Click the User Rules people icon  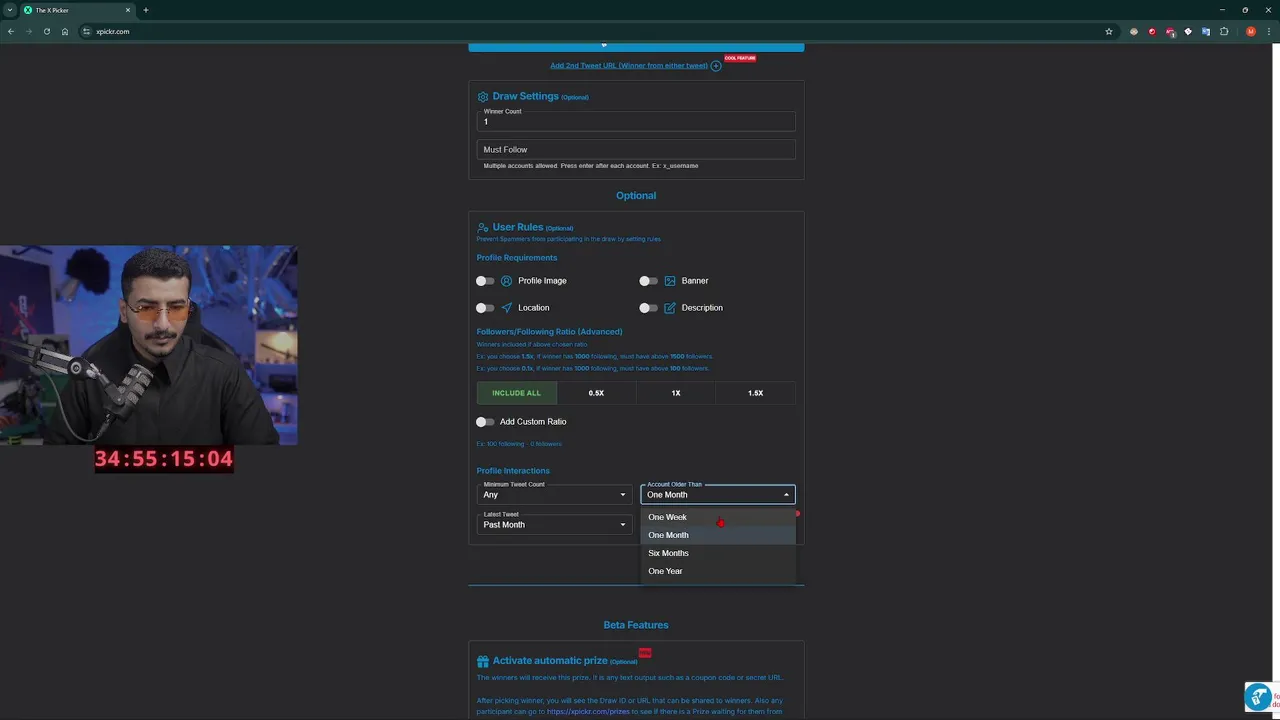point(483,228)
